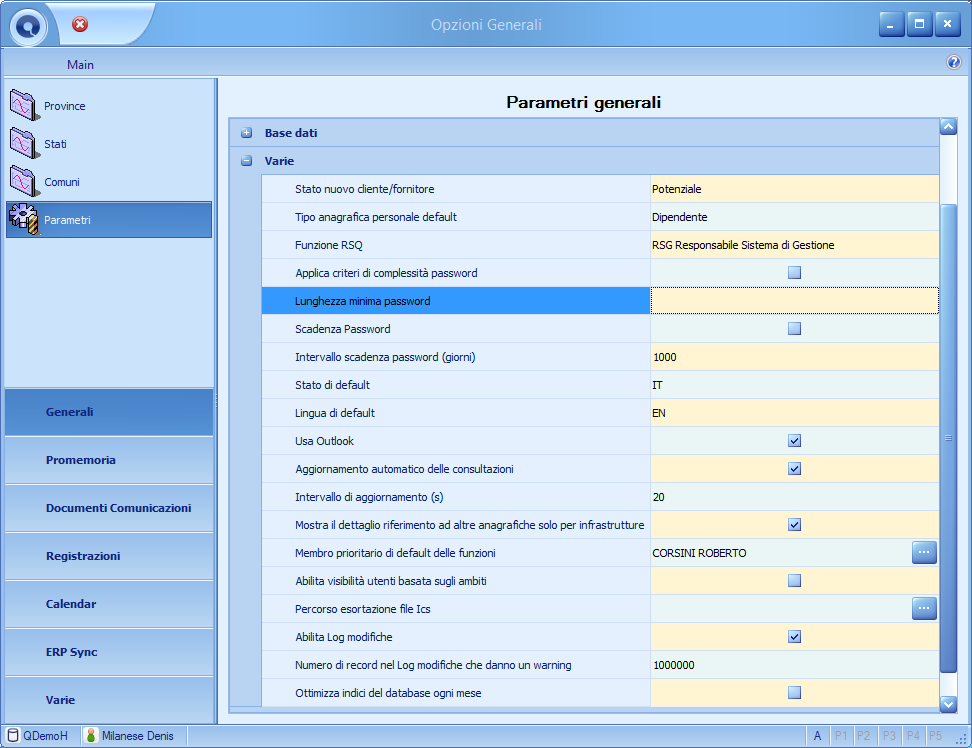
Task: Browse for Membro prioritario with ellipsis button
Action: tap(924, 552)
